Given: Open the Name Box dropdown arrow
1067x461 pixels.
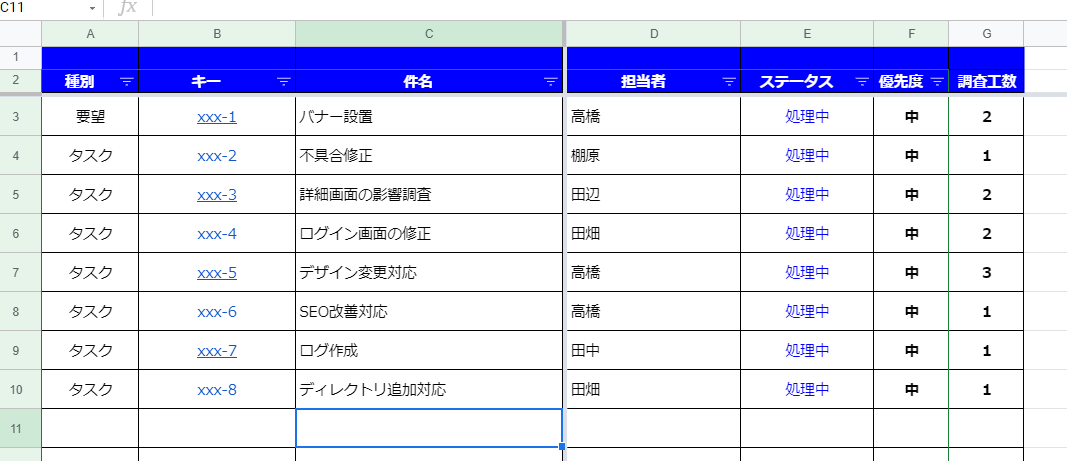Looking at the screenshot, I should (93, 8).
